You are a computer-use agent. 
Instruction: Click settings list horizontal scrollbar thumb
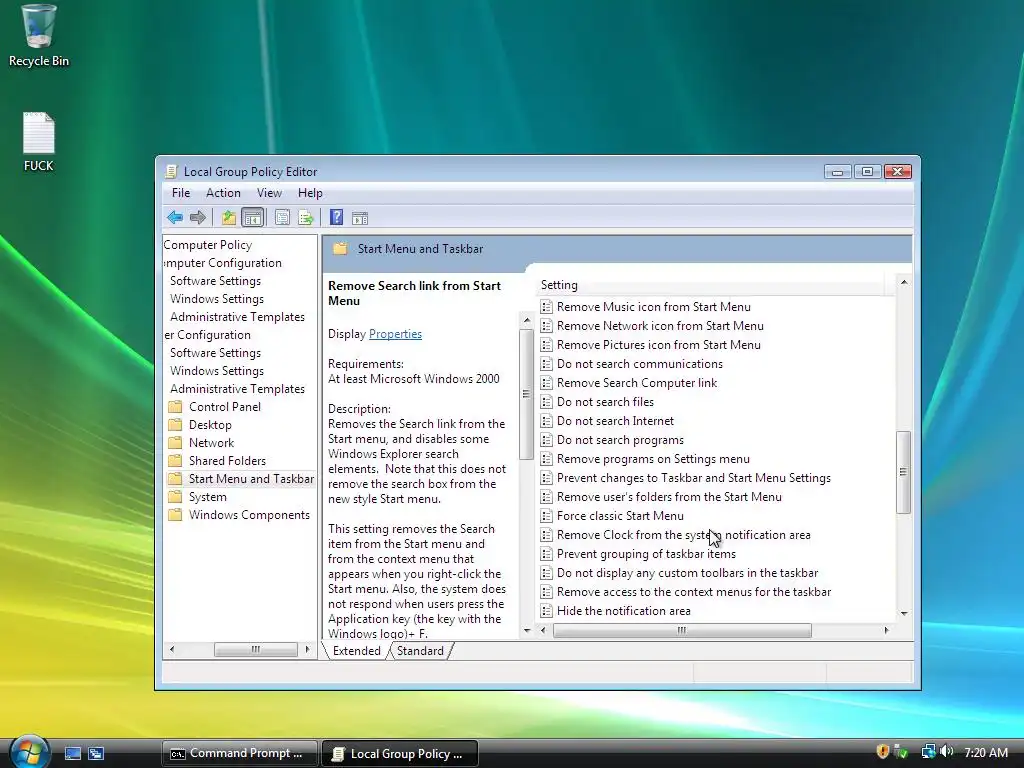click(682, 630)
